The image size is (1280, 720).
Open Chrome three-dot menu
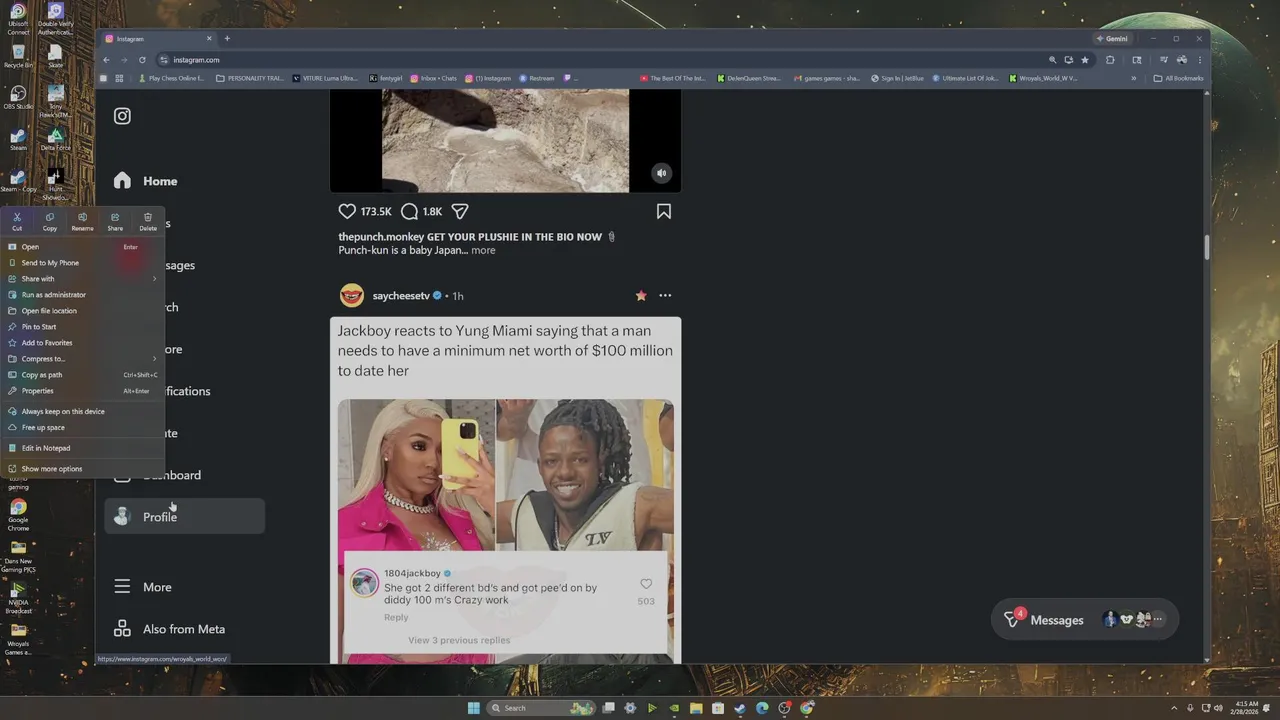[x=1200, y=60]
